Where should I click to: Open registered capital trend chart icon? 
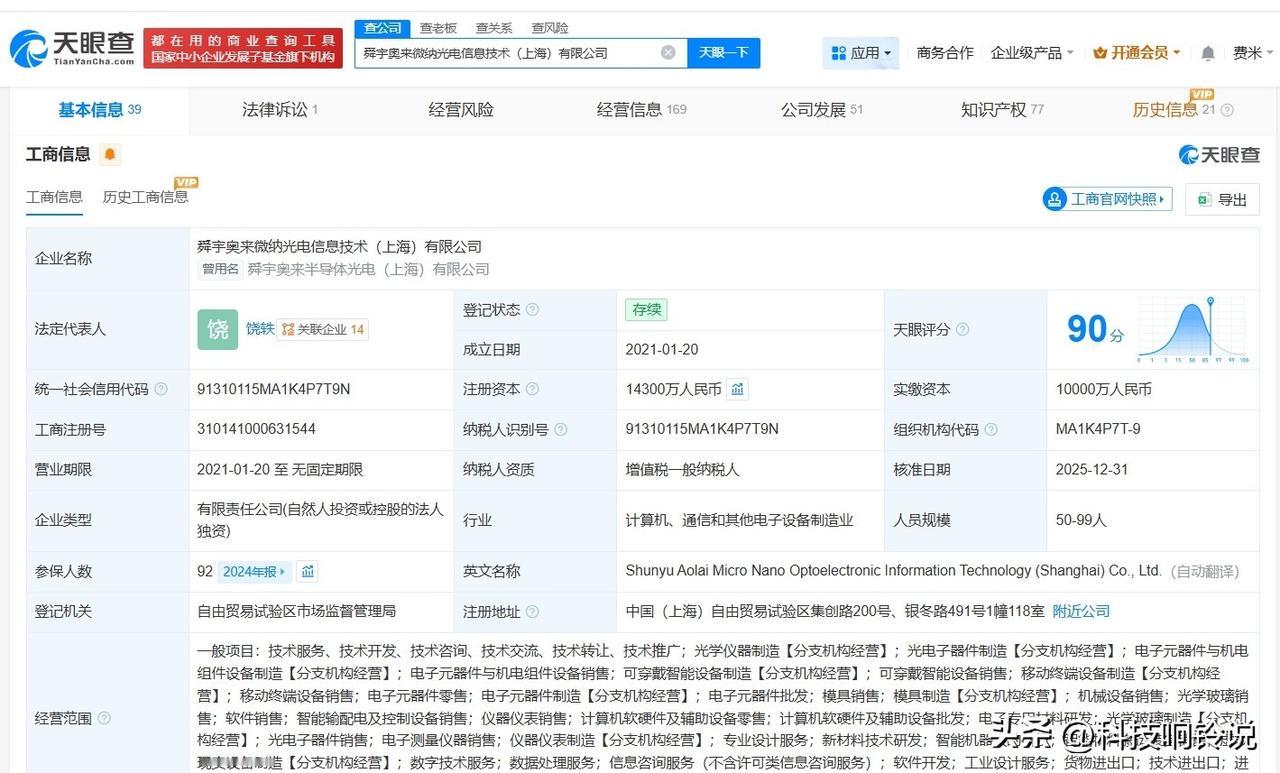(x=737, y=389)
